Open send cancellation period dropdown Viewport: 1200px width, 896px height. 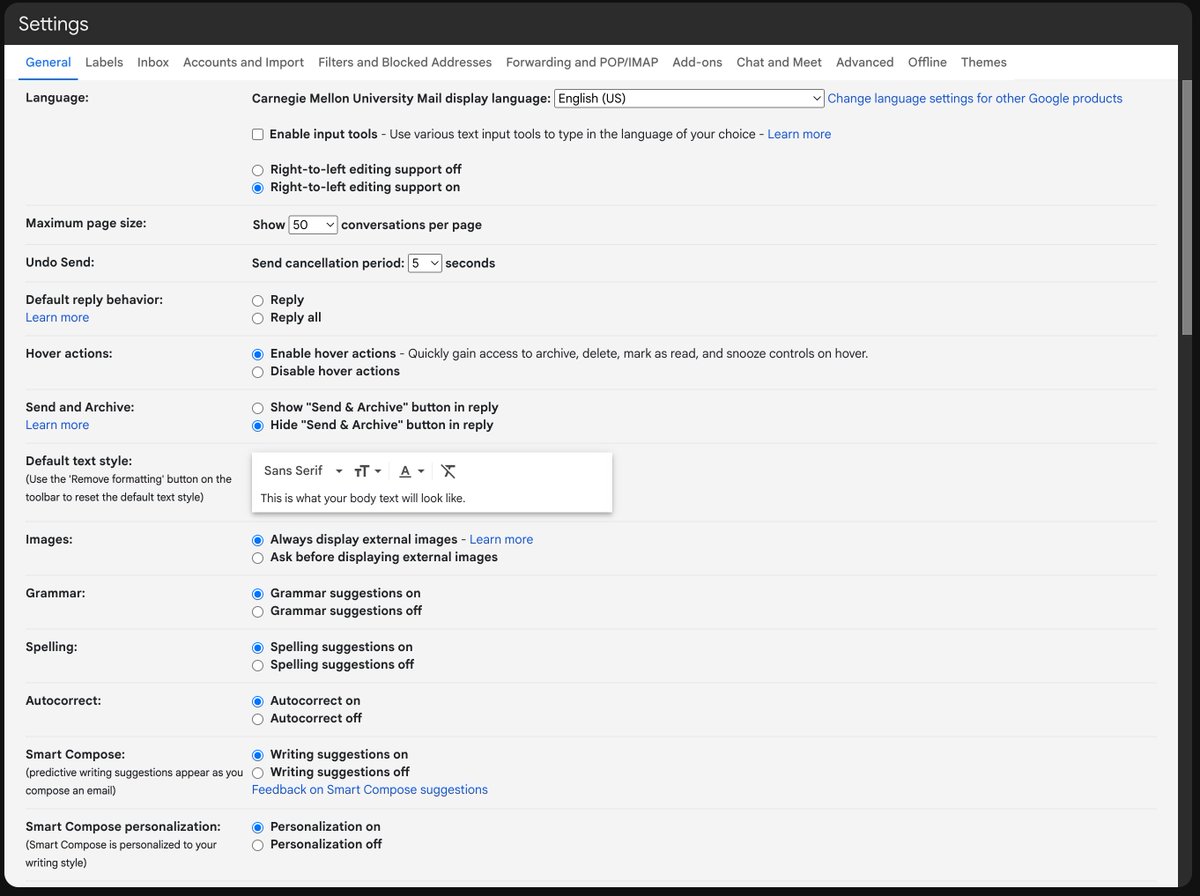coord(425,263)
